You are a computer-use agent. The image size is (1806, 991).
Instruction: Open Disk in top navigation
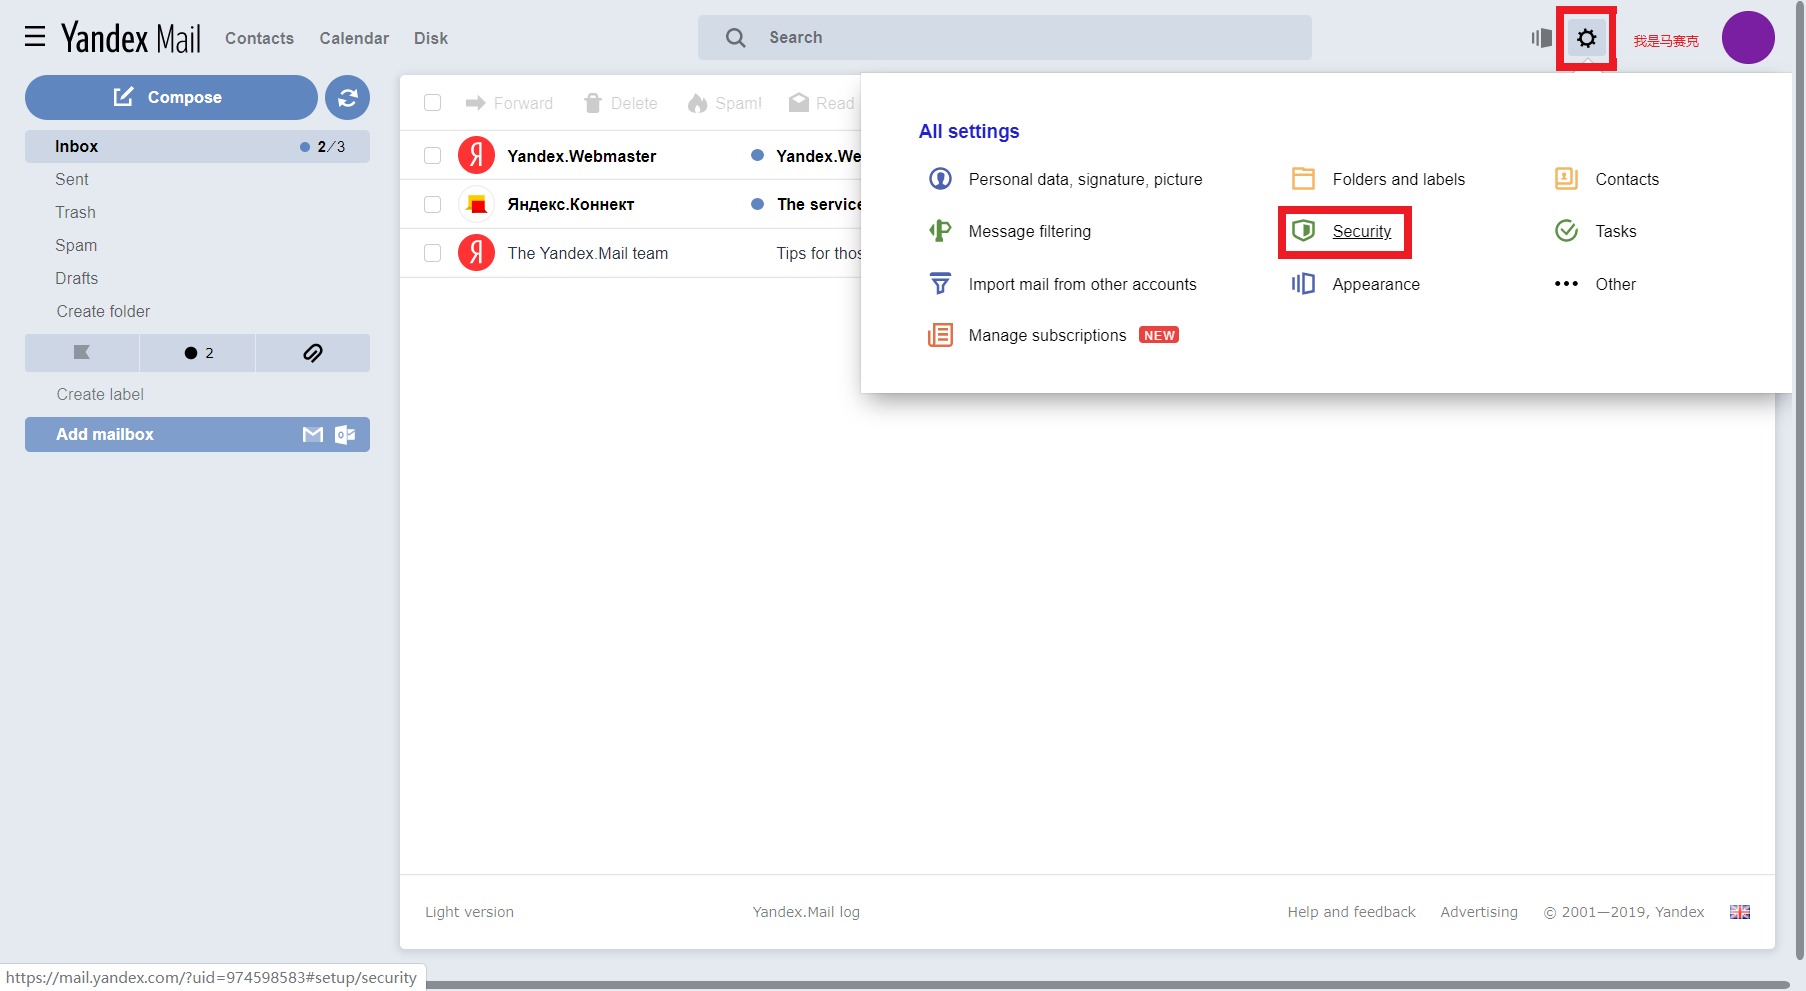431,38
